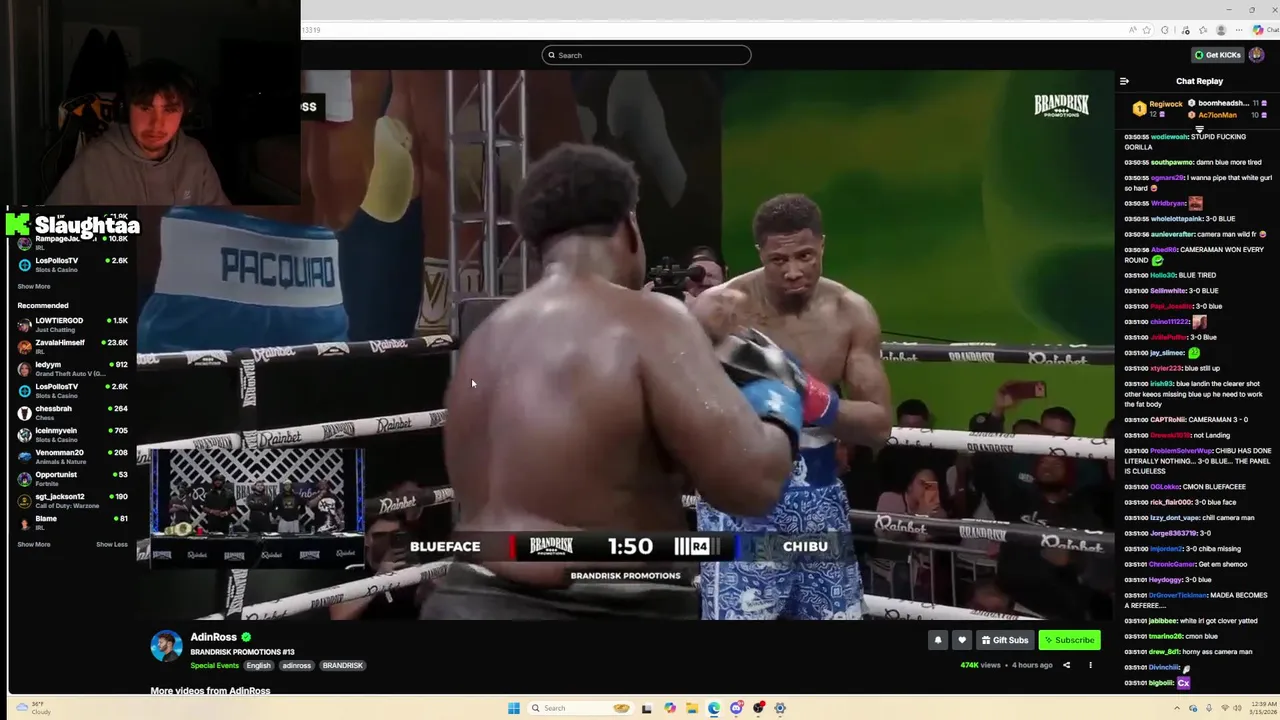The image size is (1280, 720).
Task: Click the Edge read aloud icon
Action: tap(1132, 30)
